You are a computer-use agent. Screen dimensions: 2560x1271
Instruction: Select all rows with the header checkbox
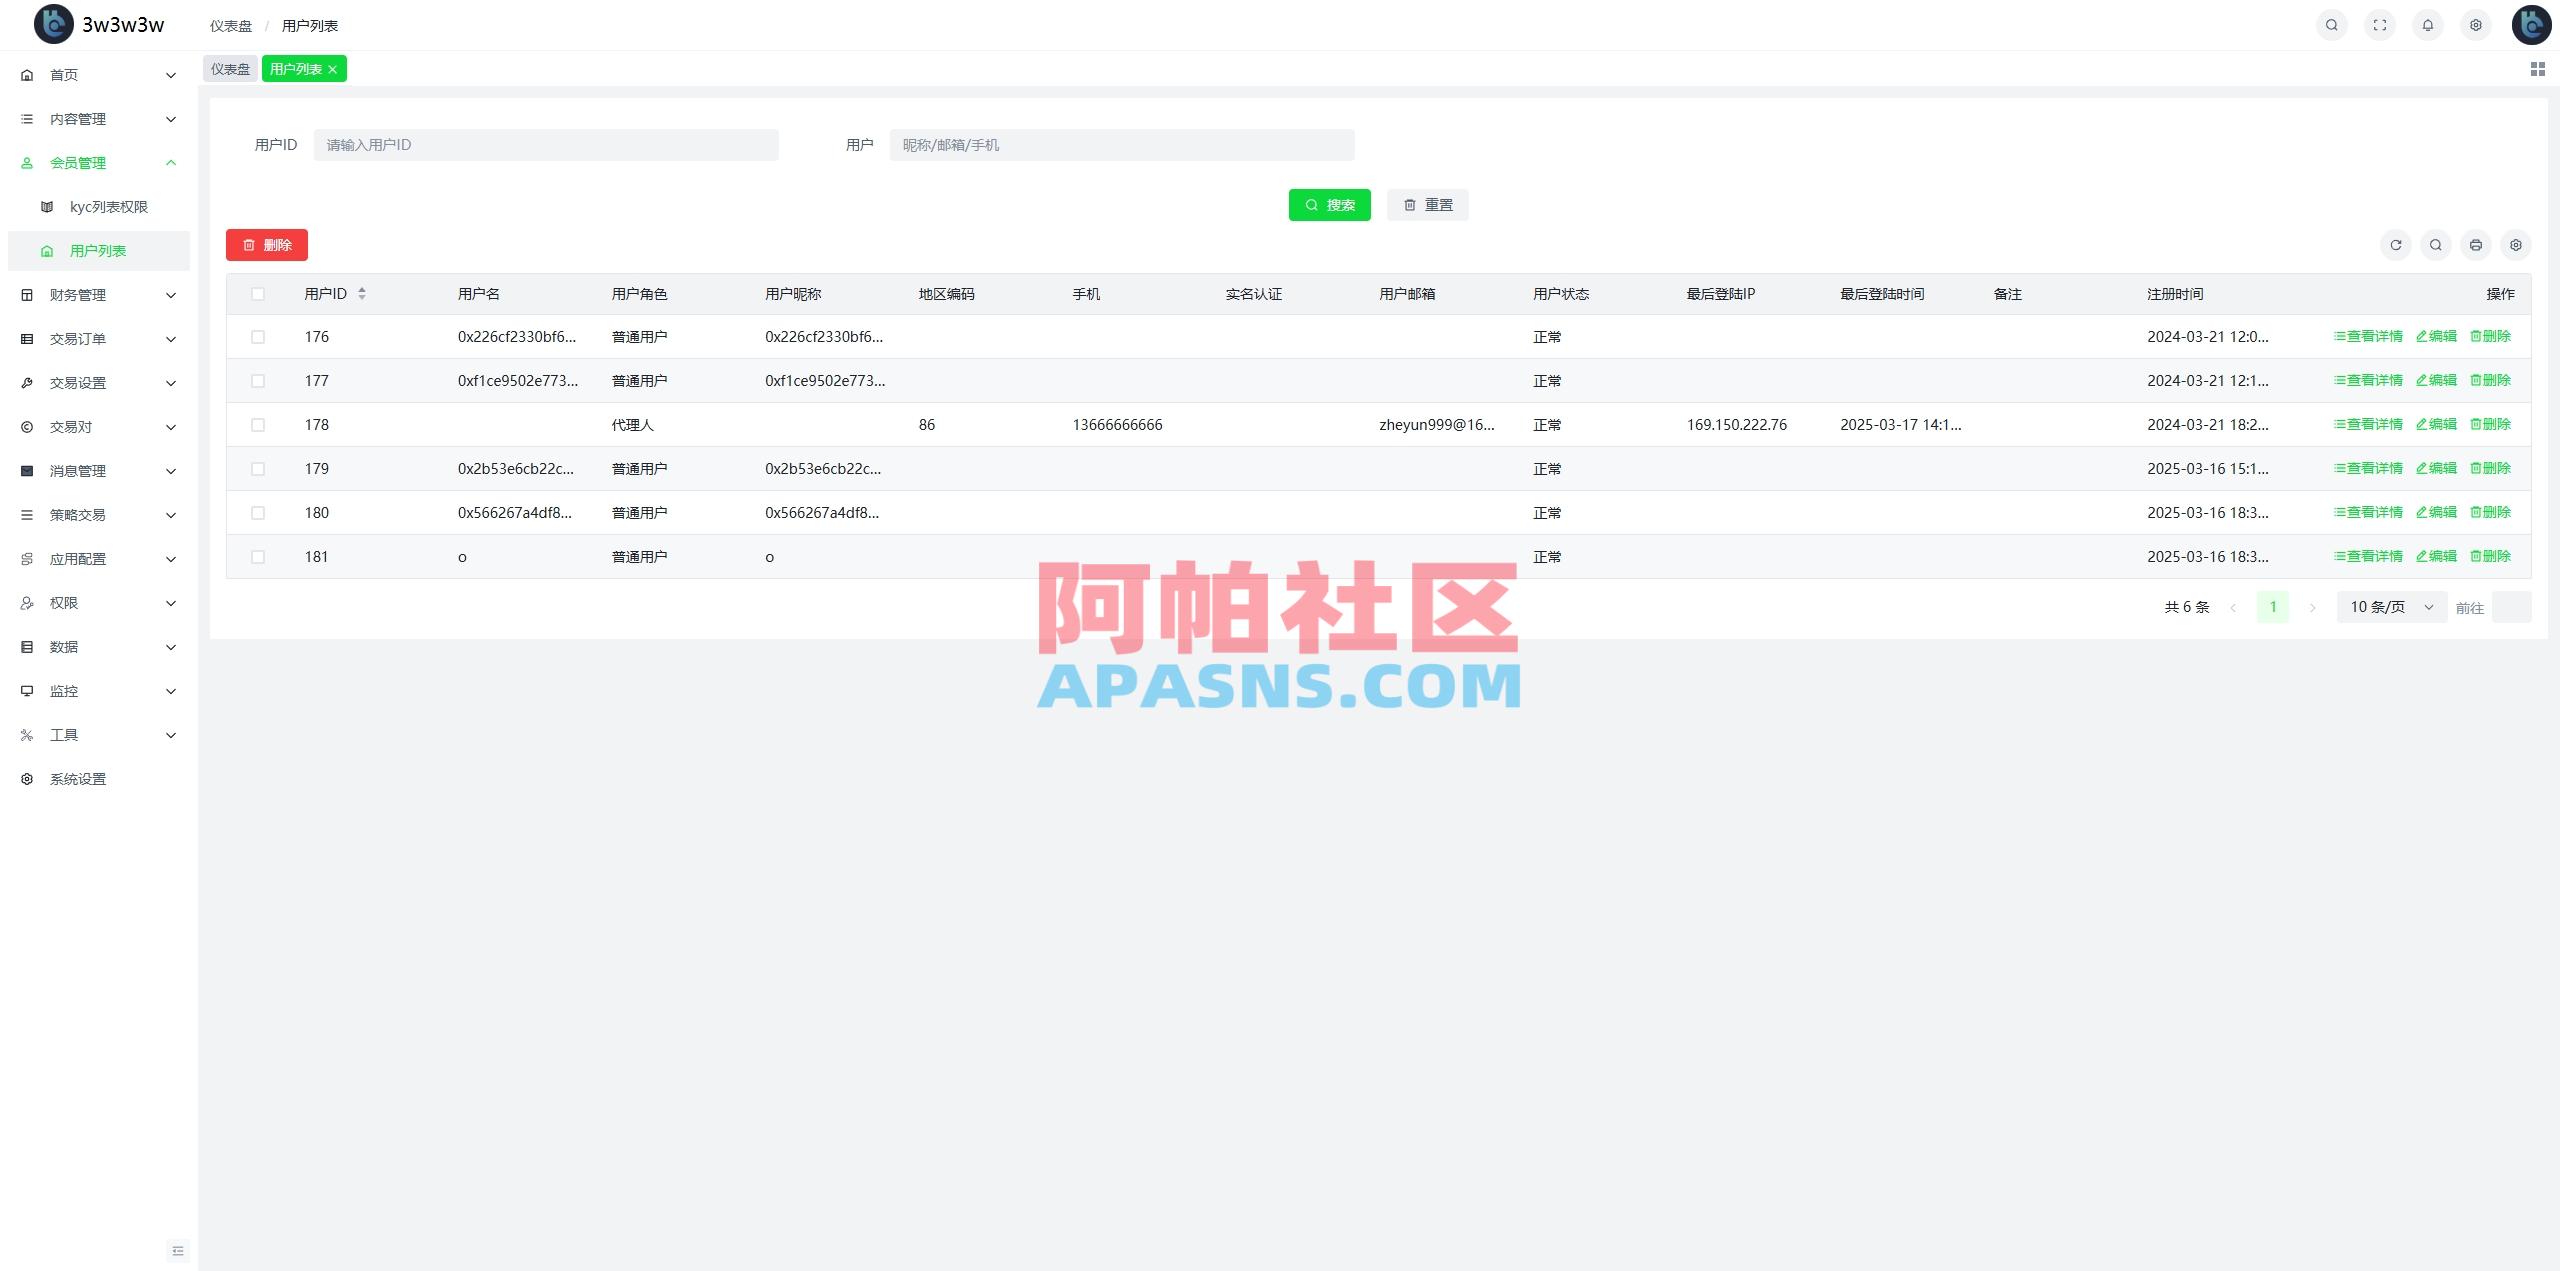click(259, 293)
